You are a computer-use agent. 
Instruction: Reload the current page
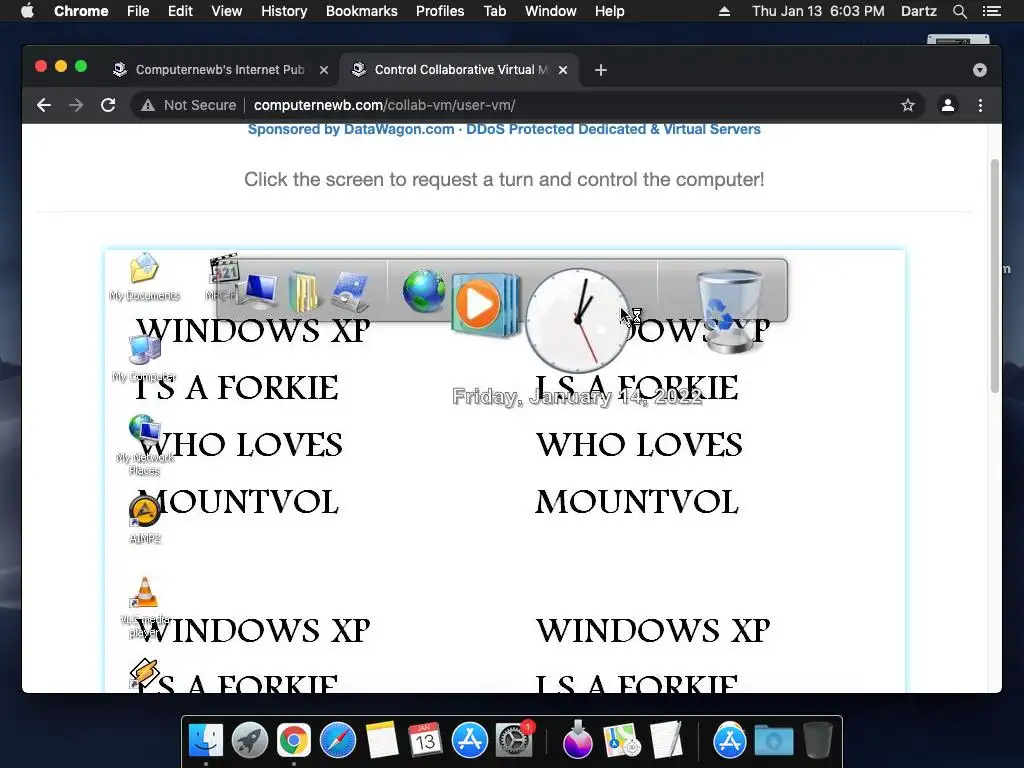point(108,105)
